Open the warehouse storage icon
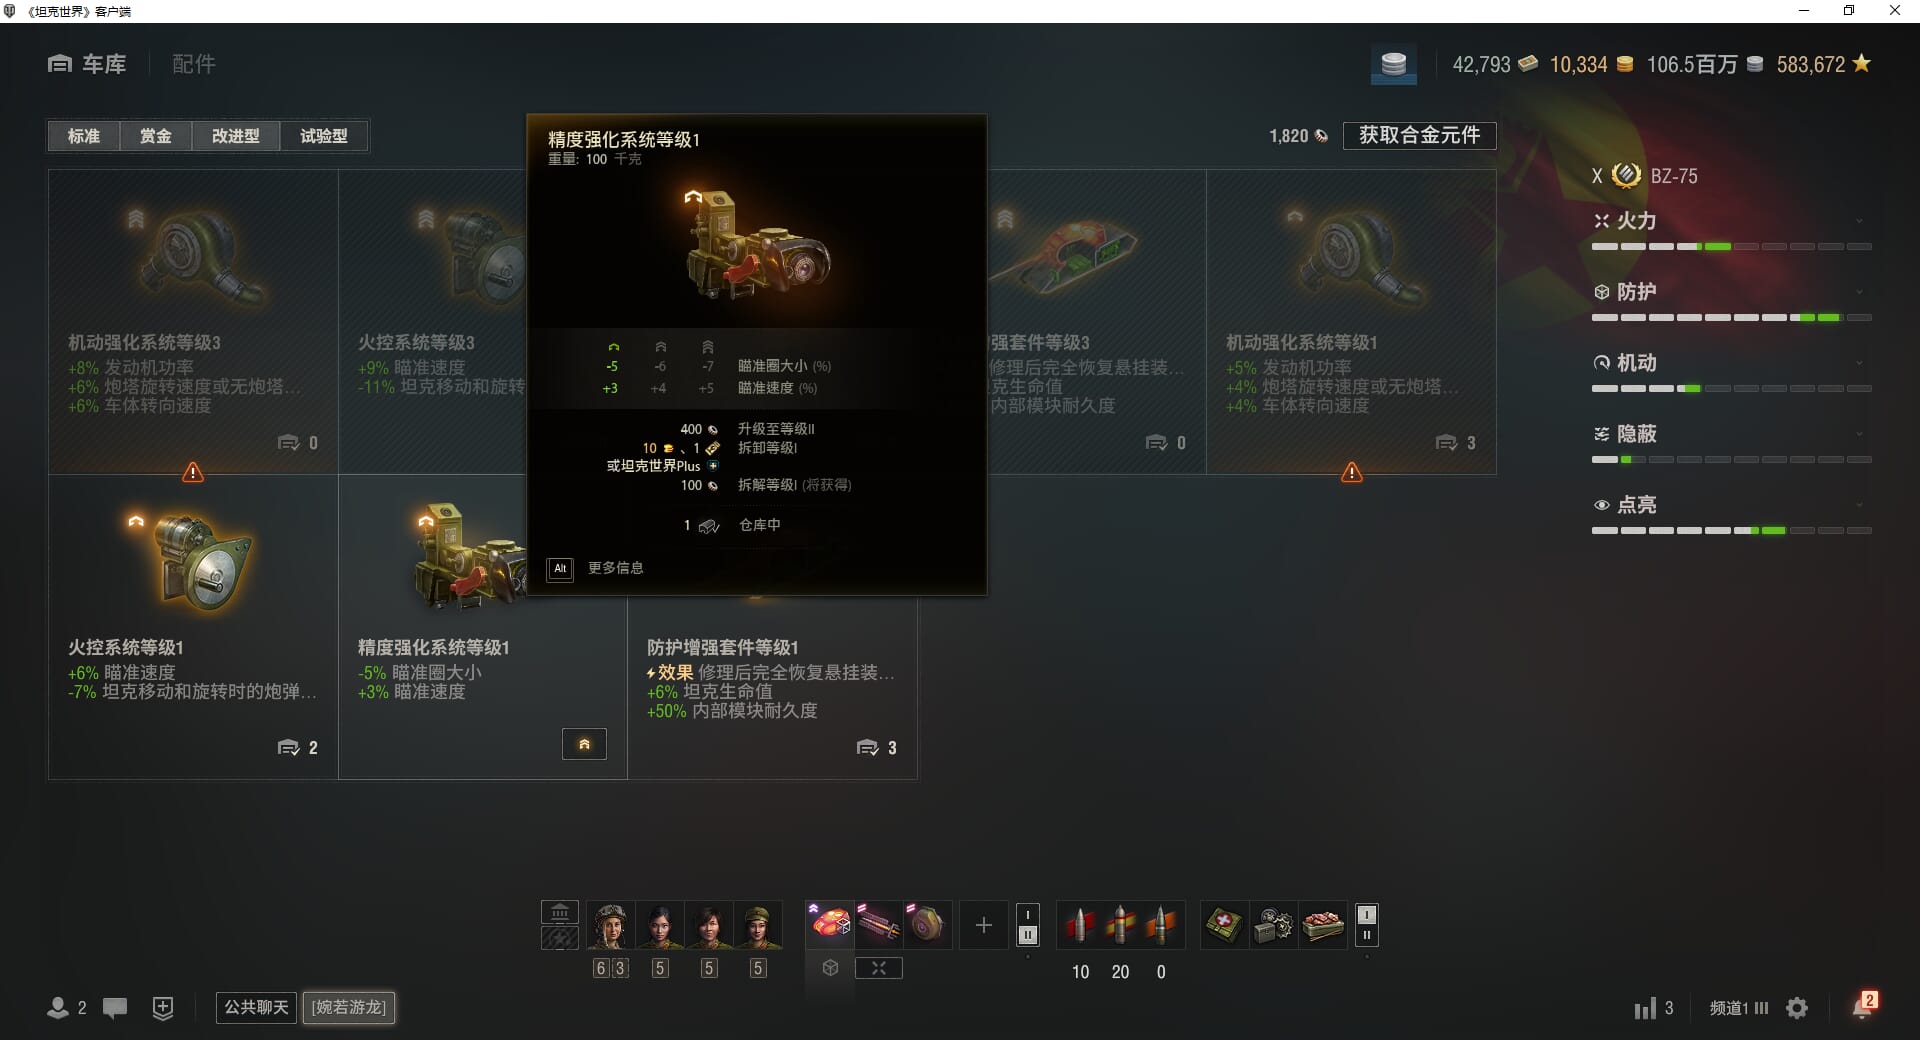The image size is (1920, 1040). tap(1393, 65)
